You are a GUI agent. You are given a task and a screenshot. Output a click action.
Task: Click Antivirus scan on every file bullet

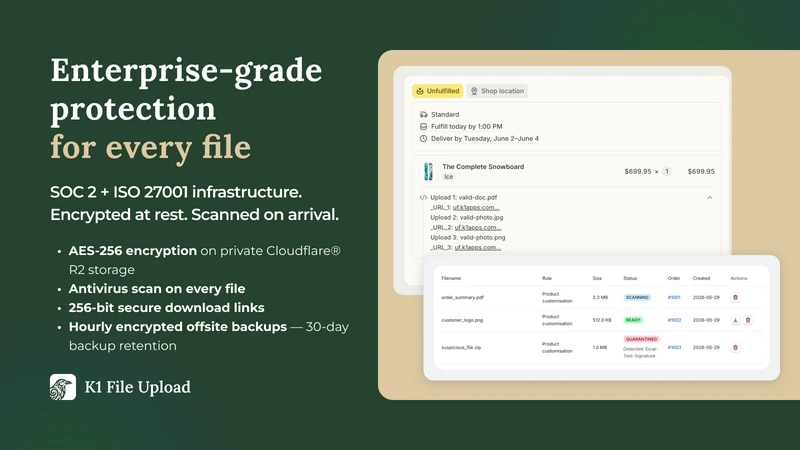tap(157, 289)
